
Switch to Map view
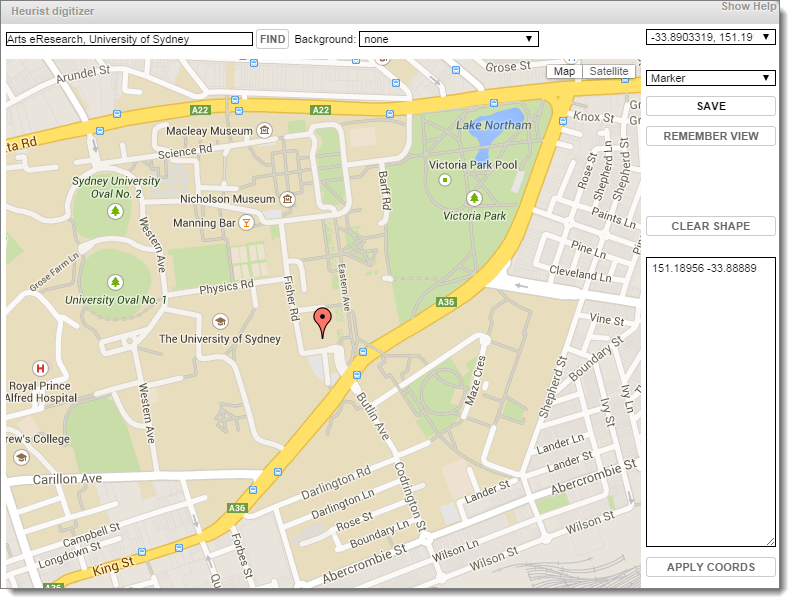pos(564,72)
